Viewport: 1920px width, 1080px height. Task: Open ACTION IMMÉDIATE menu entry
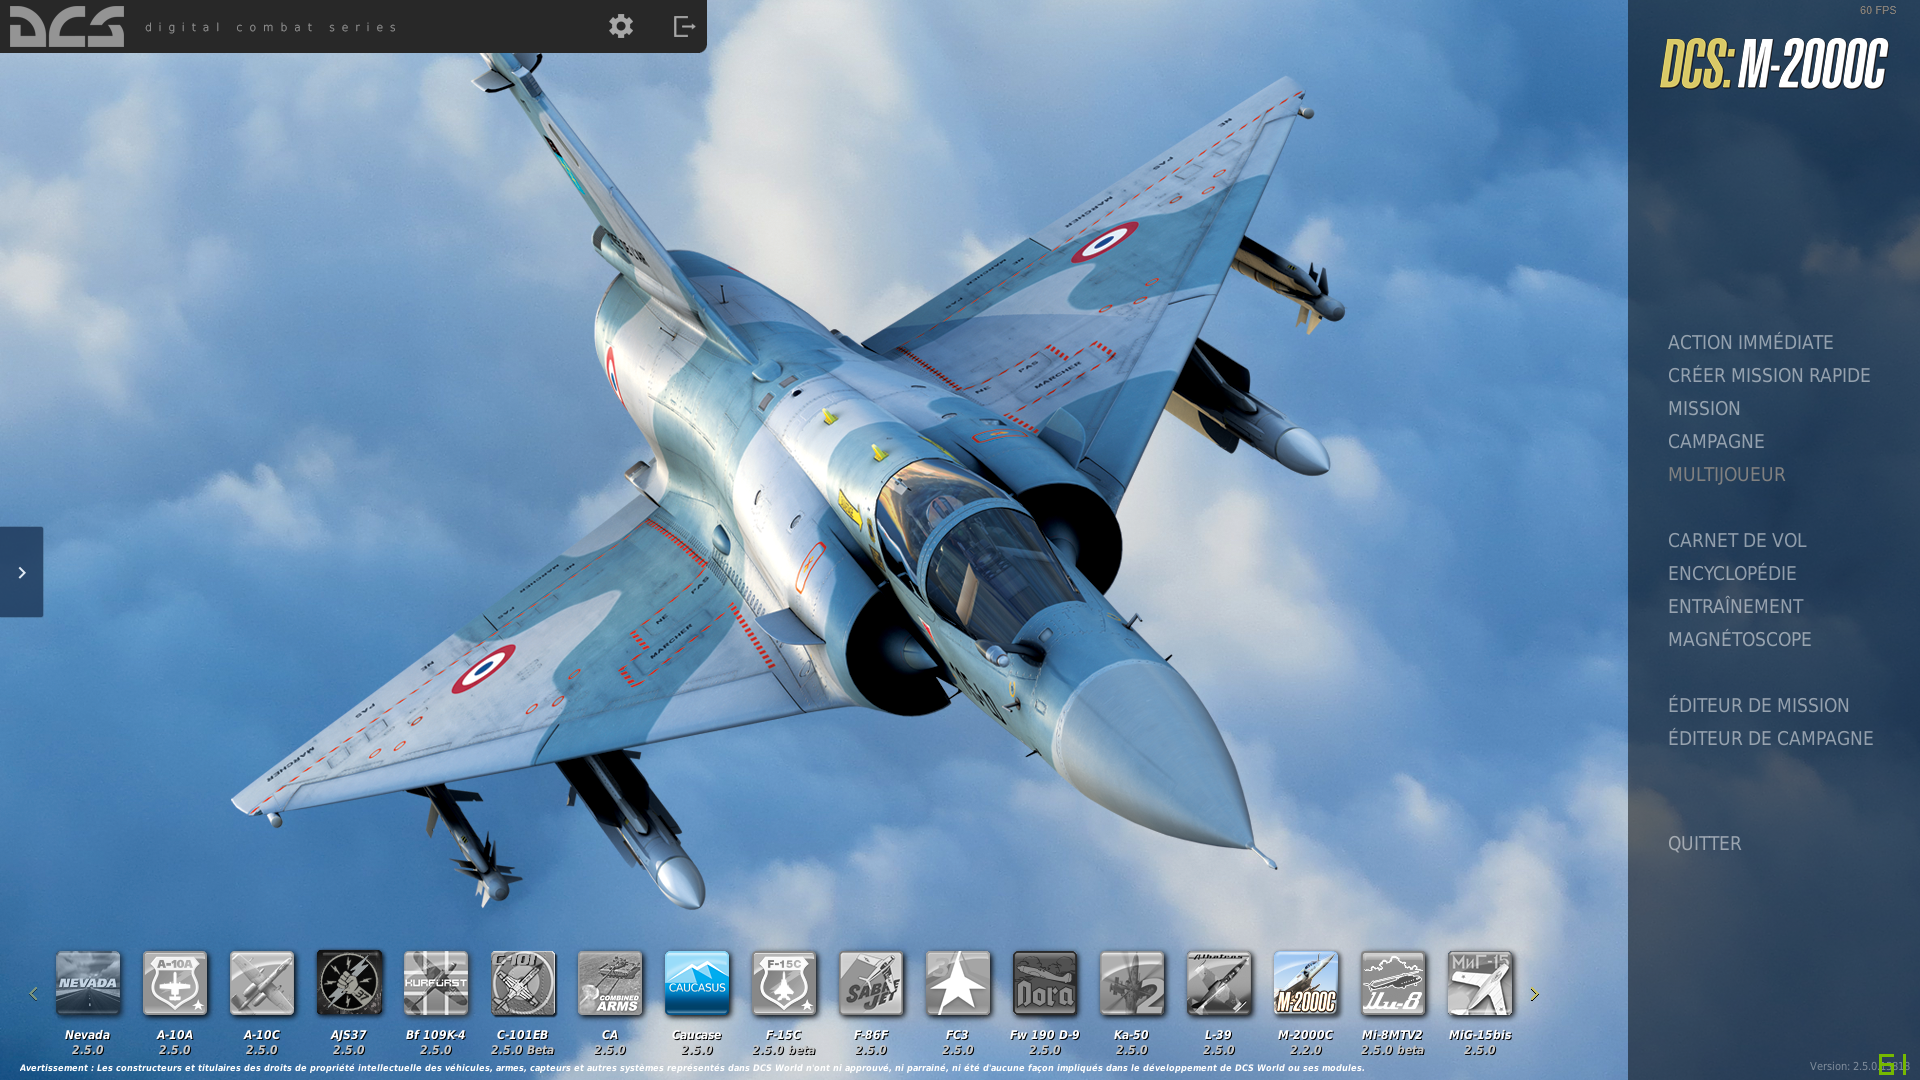pos(1750,342)
